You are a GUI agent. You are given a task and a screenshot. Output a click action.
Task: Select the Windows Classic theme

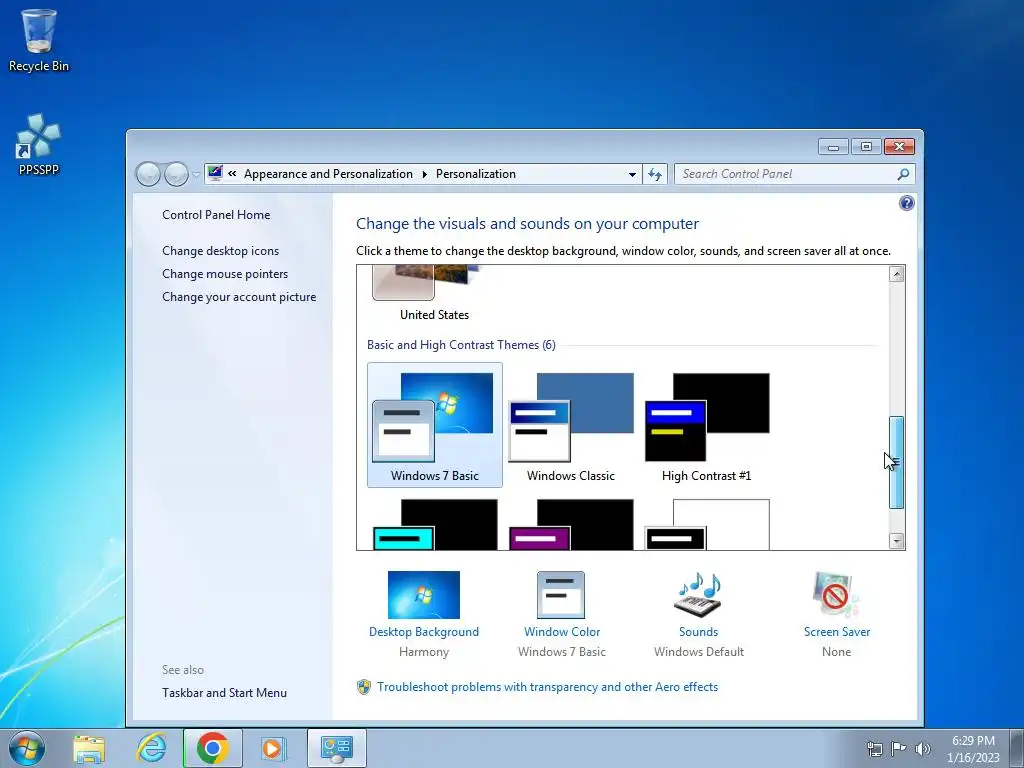pyautogui.click(x=571, y=425)
